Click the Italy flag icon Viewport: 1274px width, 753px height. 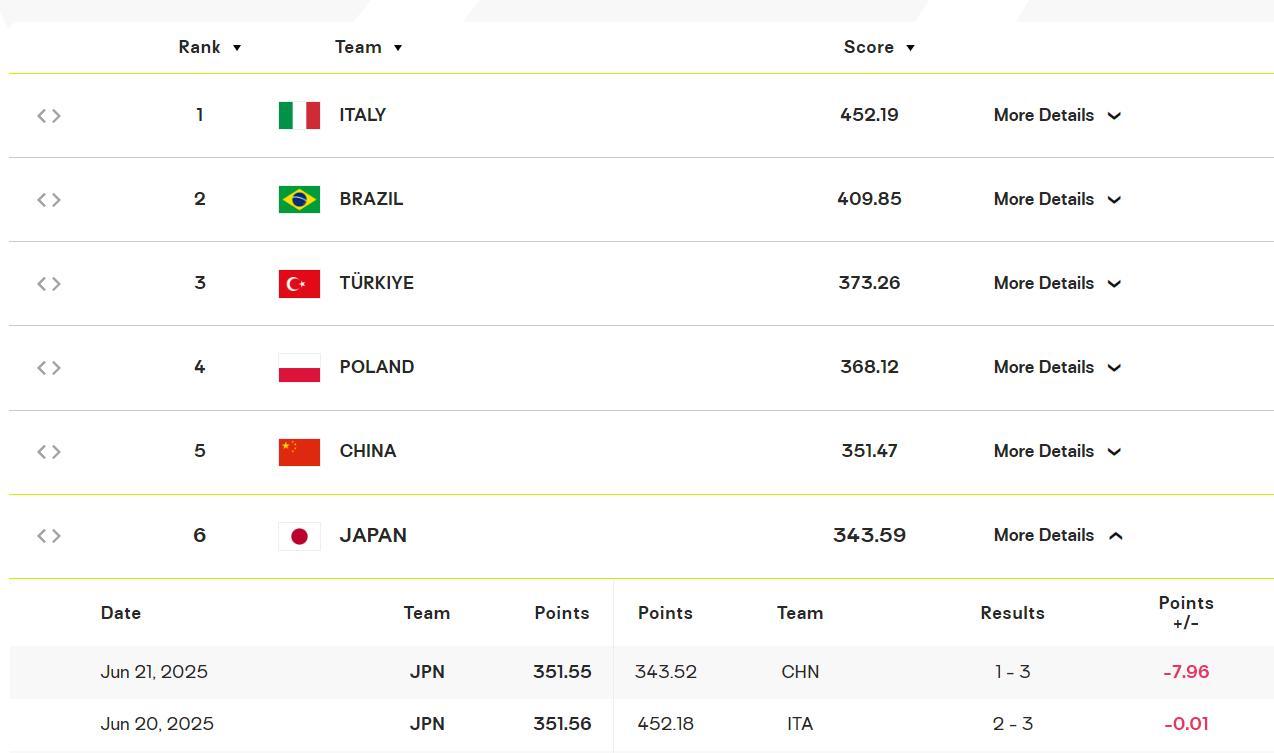click(299, 115)
